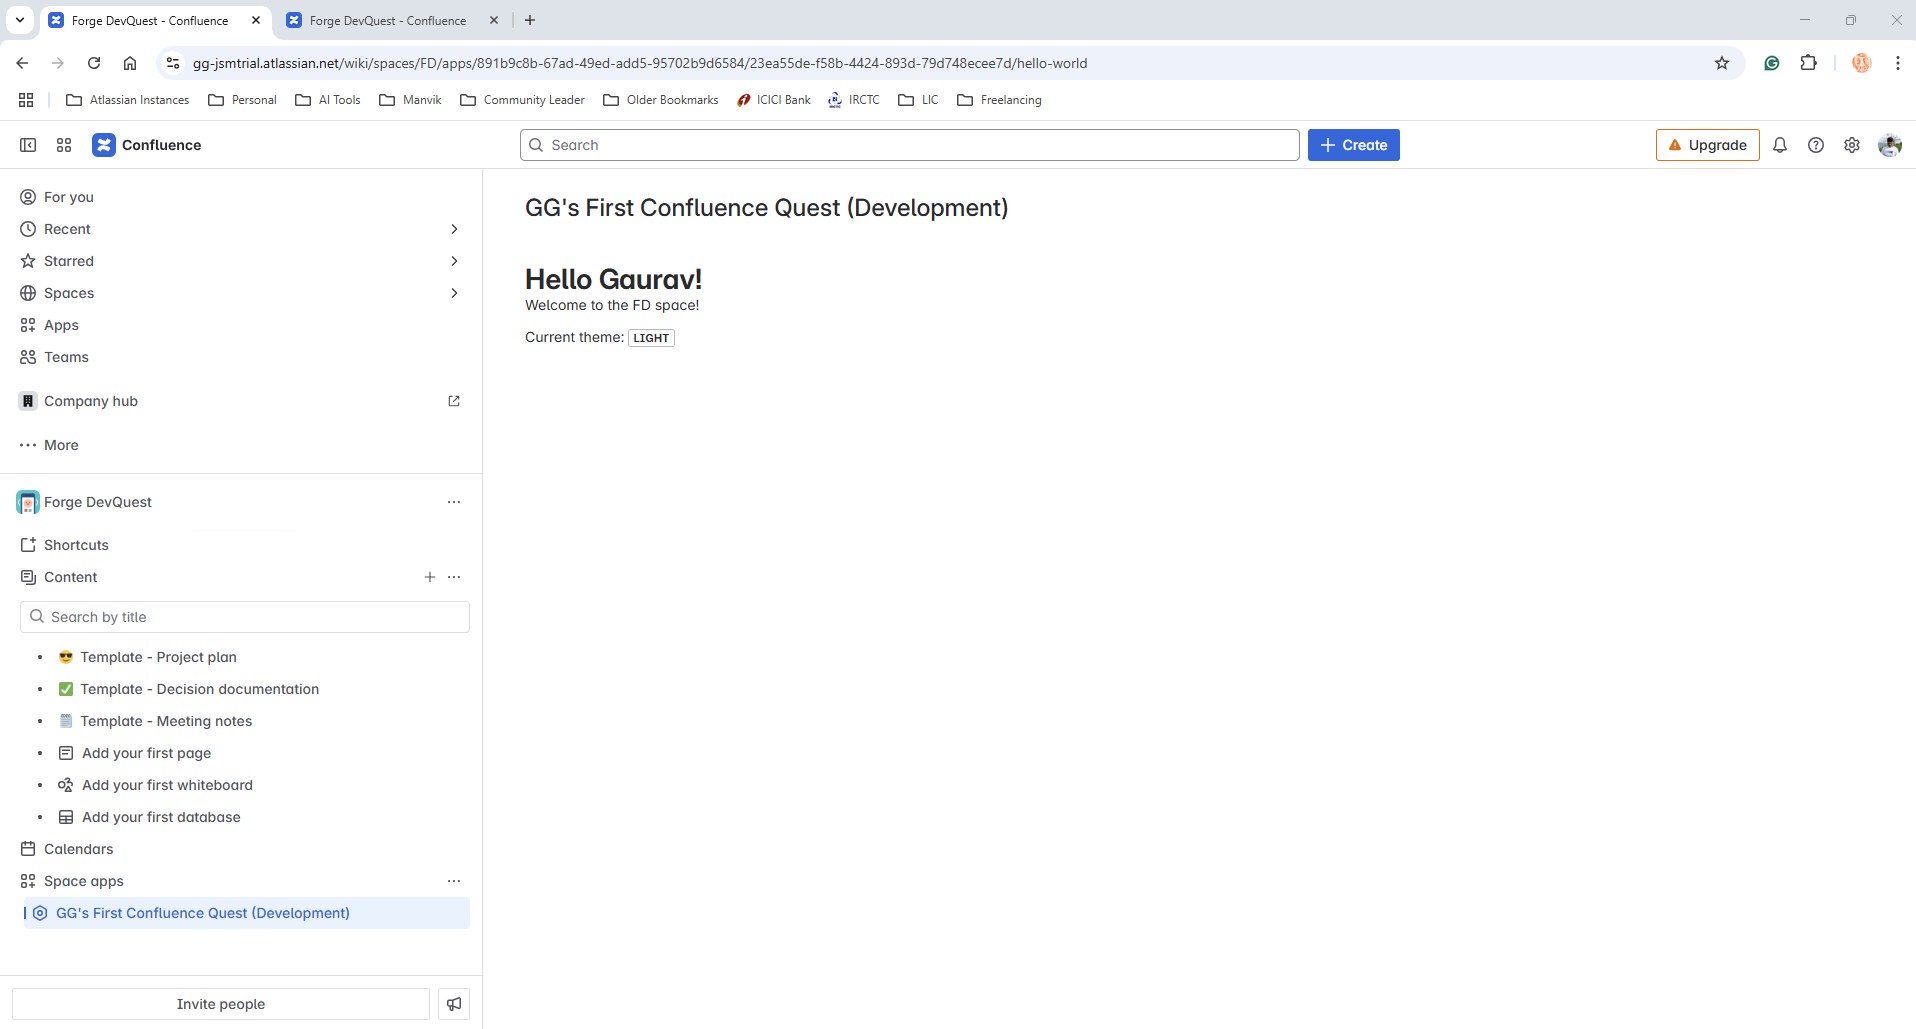The width and height of the screenshot is (1916, 1029).
Task: Open Content more actions ellipsis
Action: pyautogui.click(x=454, y=577)
